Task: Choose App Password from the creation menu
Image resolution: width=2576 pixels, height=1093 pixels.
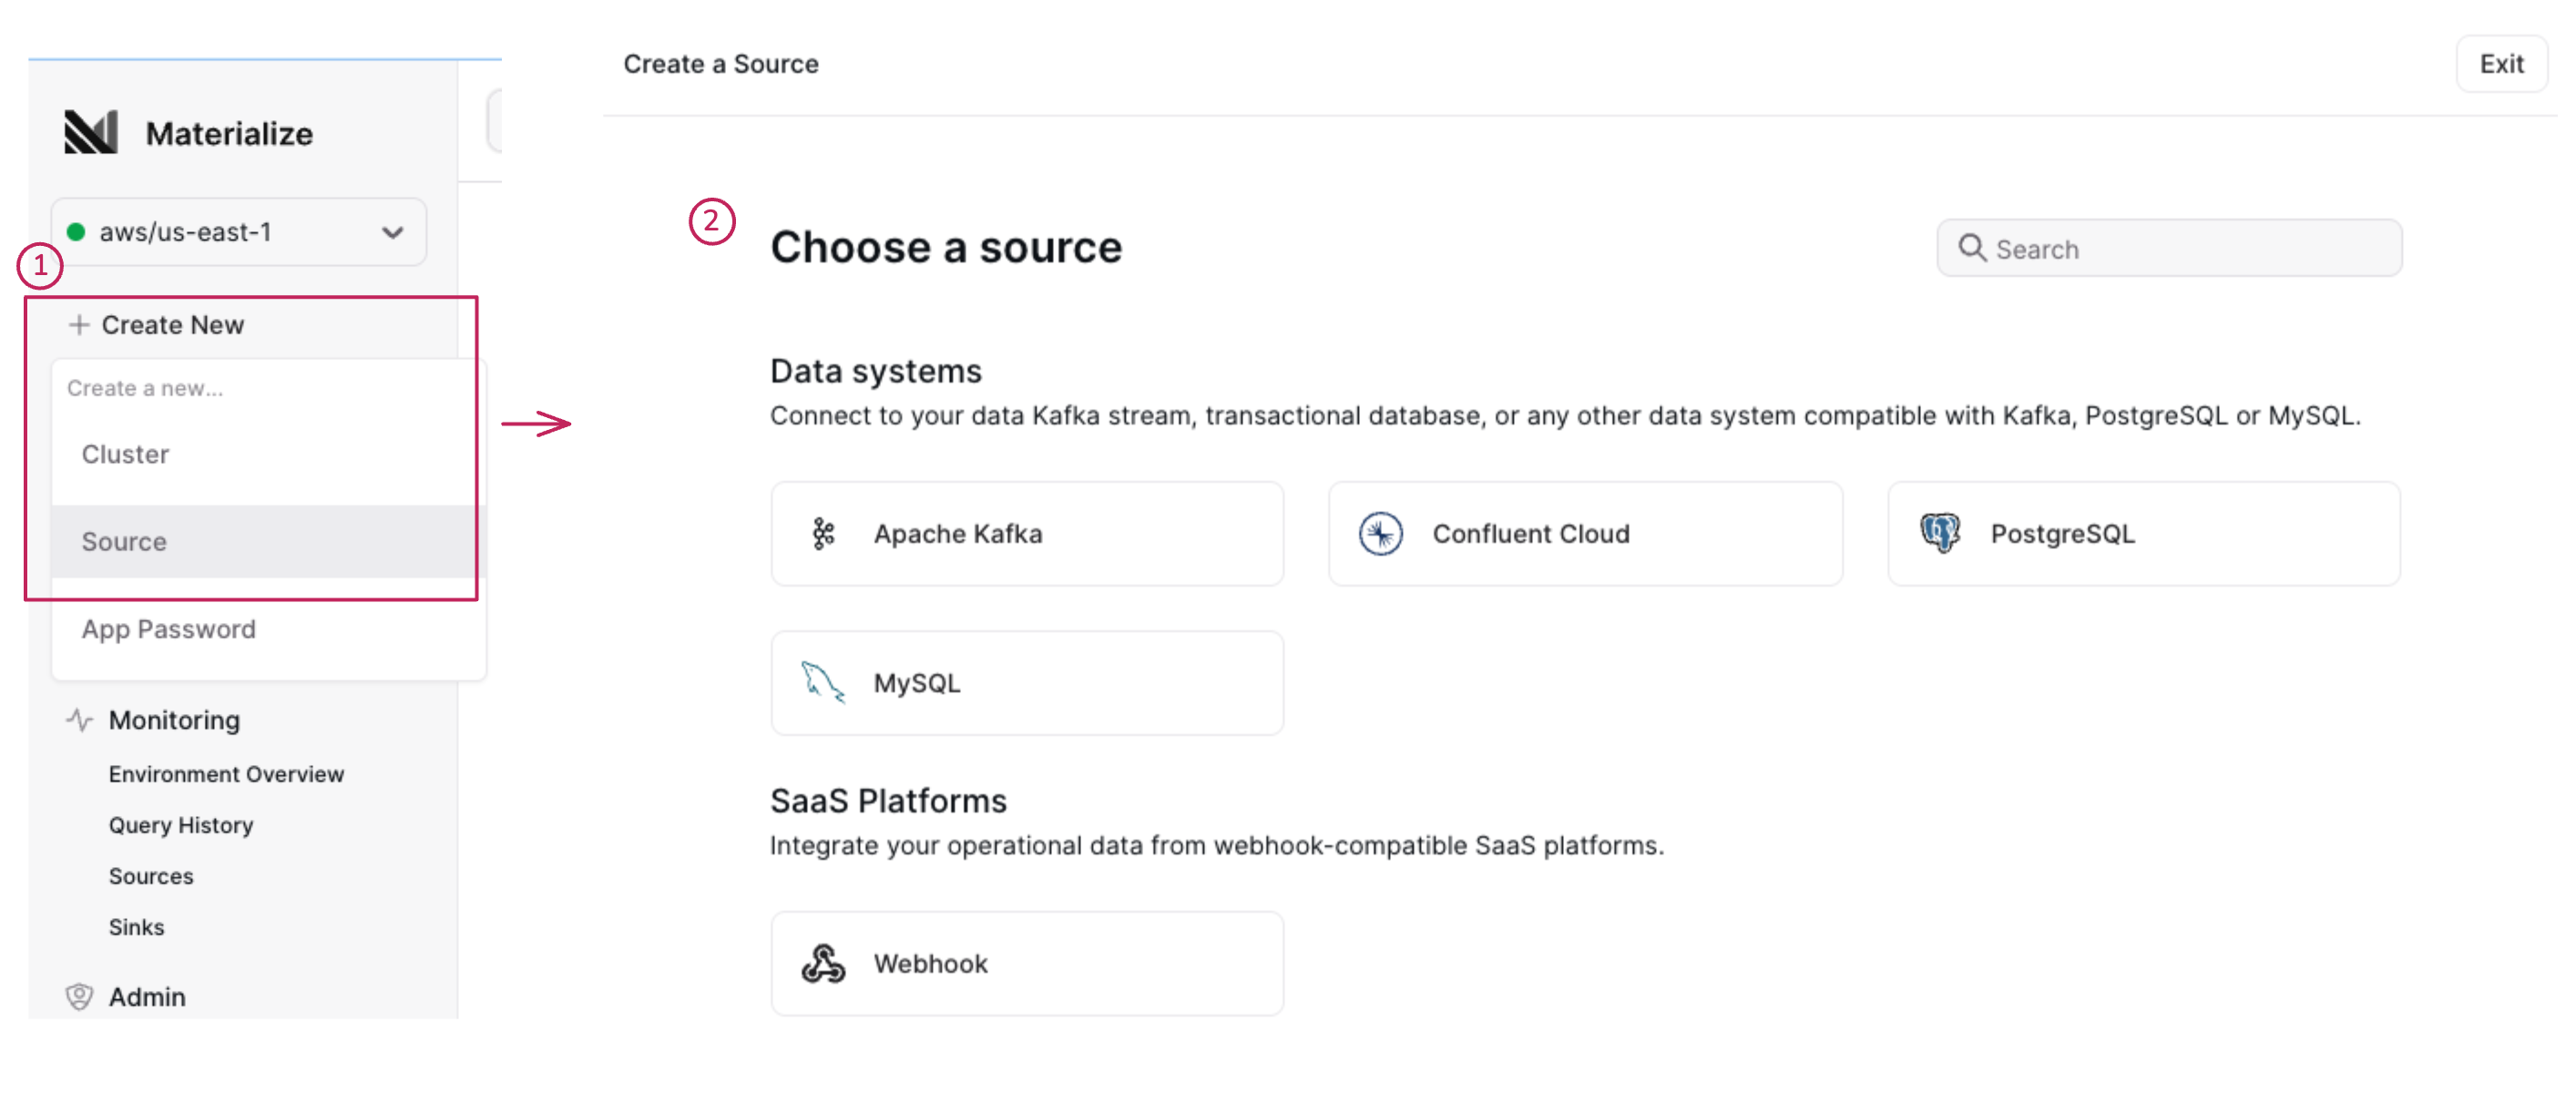Action: coord(168,629)
